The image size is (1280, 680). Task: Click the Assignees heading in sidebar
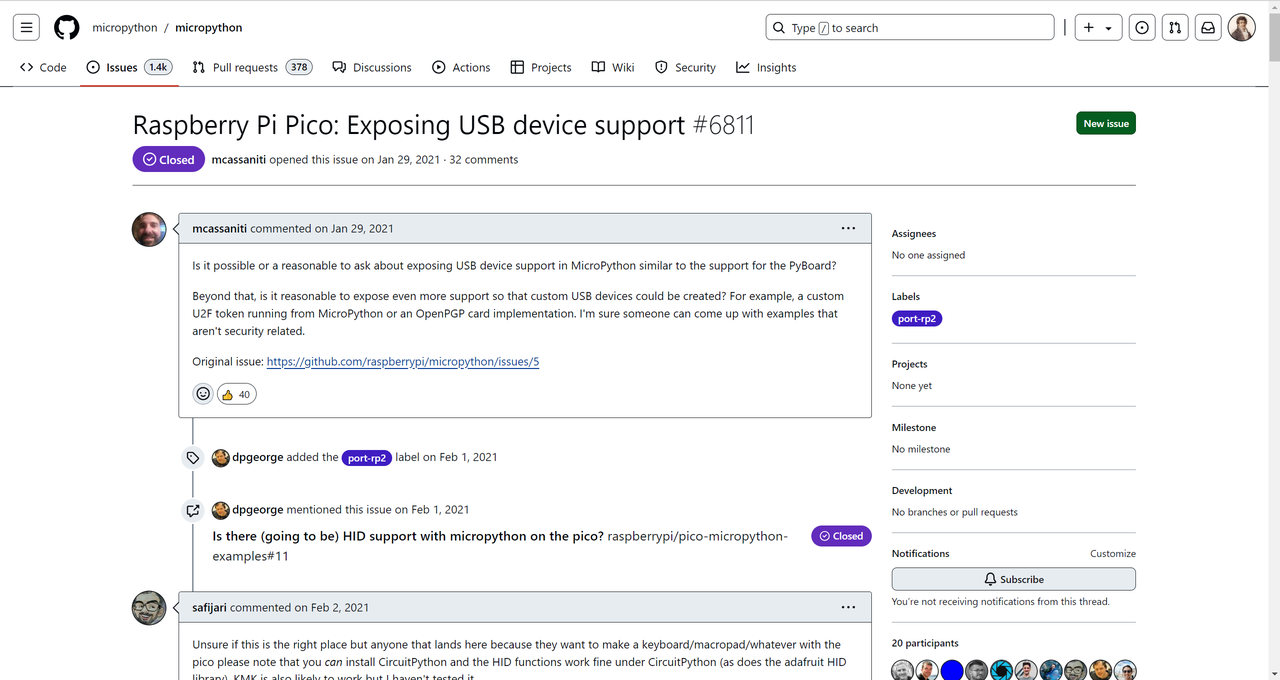point(914,233)
